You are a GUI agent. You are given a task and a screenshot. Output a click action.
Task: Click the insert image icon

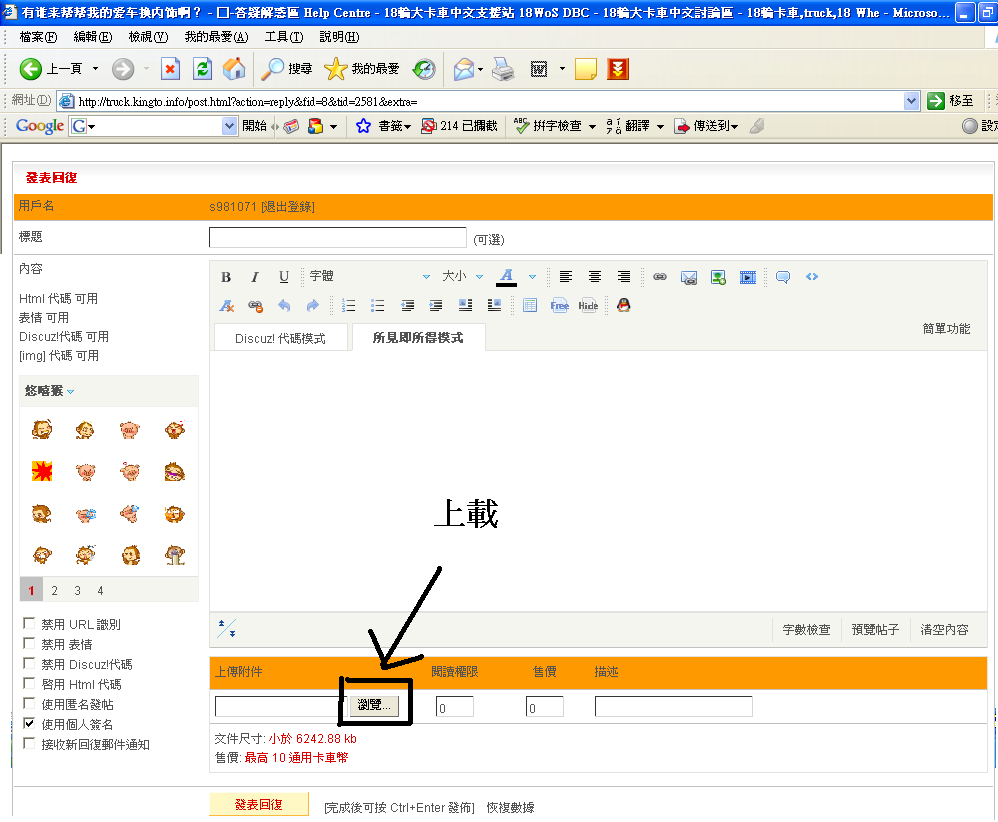coord(718,277)
